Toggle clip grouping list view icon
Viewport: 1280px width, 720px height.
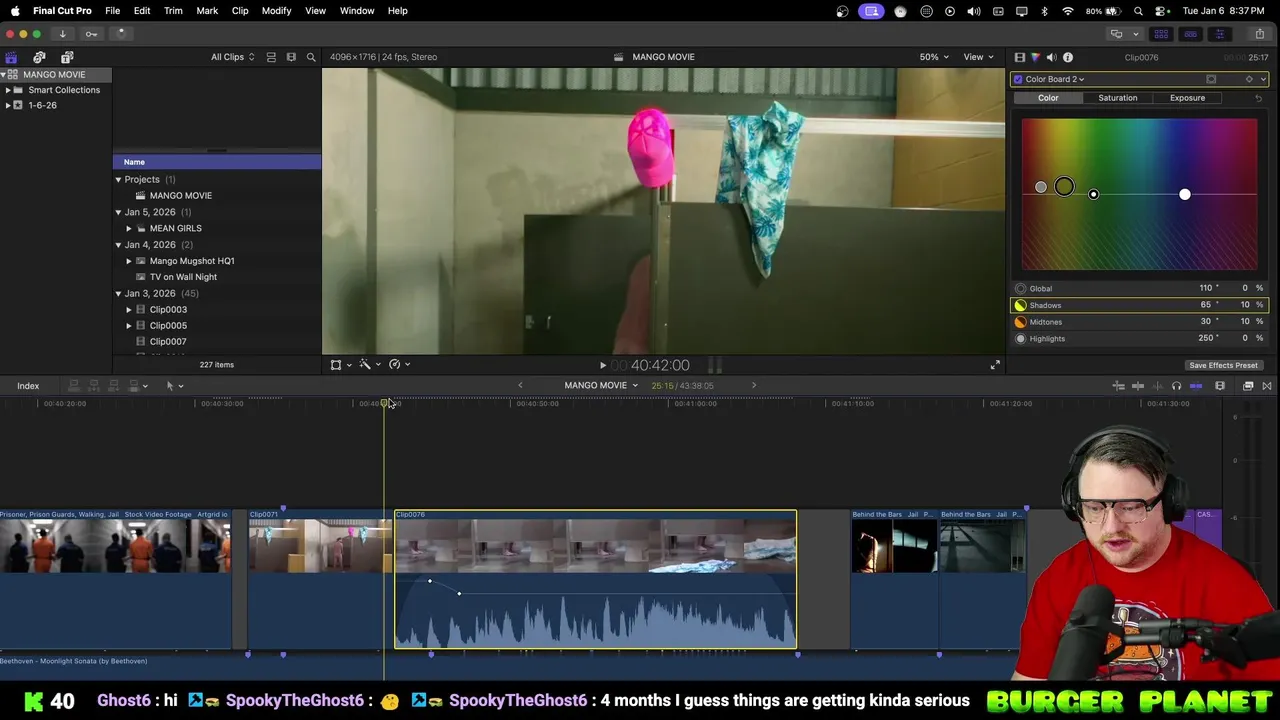[271, 57]
